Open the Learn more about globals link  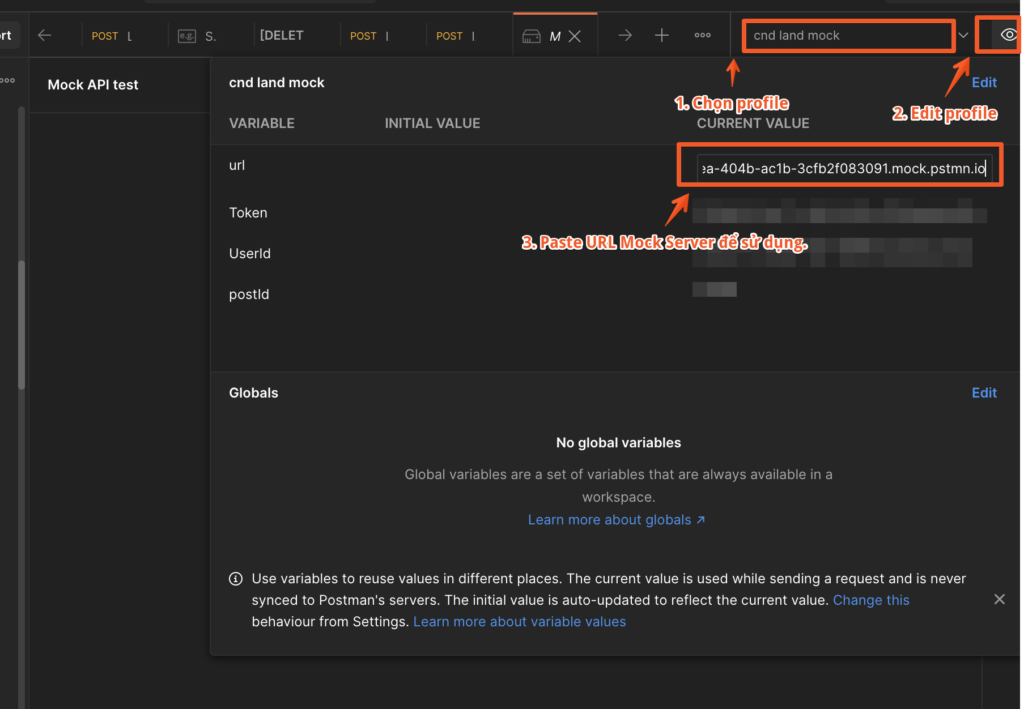pyautogui.click(x=616, y=519)
